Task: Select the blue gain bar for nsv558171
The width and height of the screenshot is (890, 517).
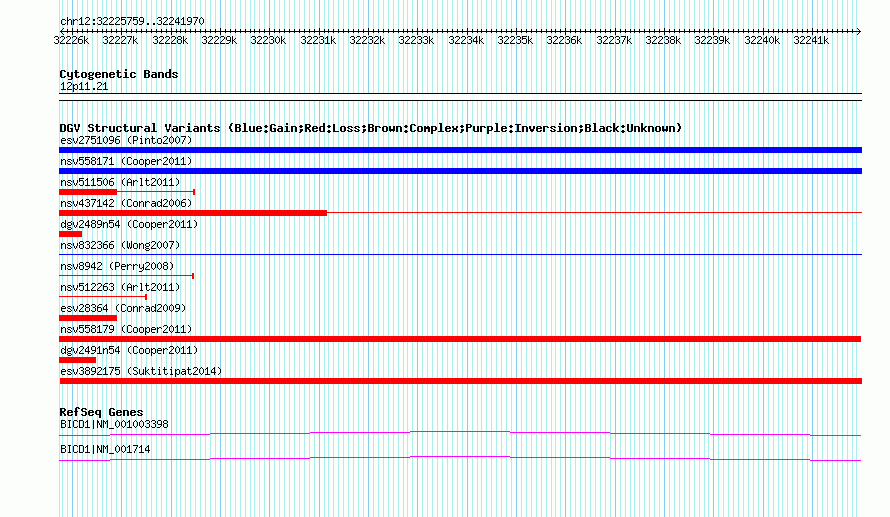Action: click(460, 171)
